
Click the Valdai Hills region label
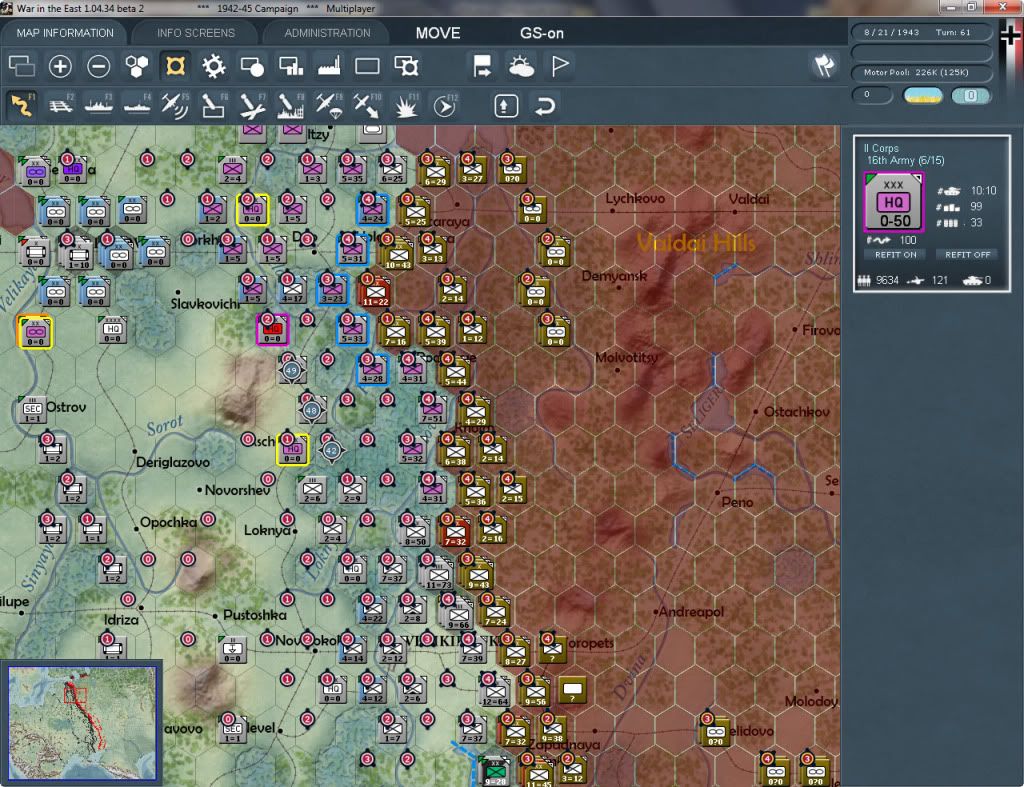coord(696,243)
